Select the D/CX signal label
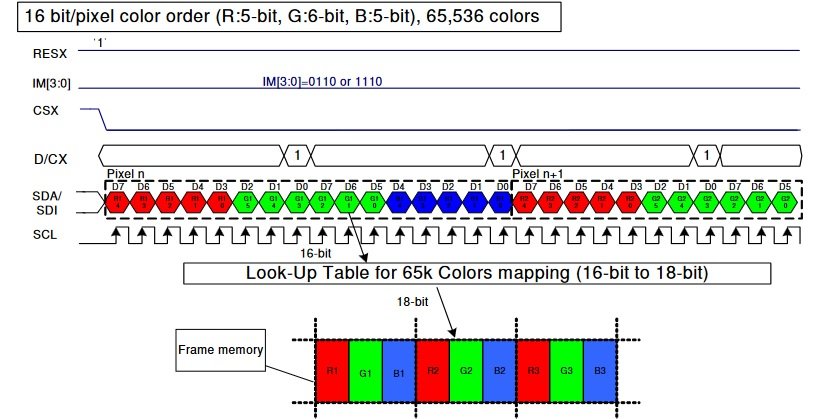 [50, 159]
